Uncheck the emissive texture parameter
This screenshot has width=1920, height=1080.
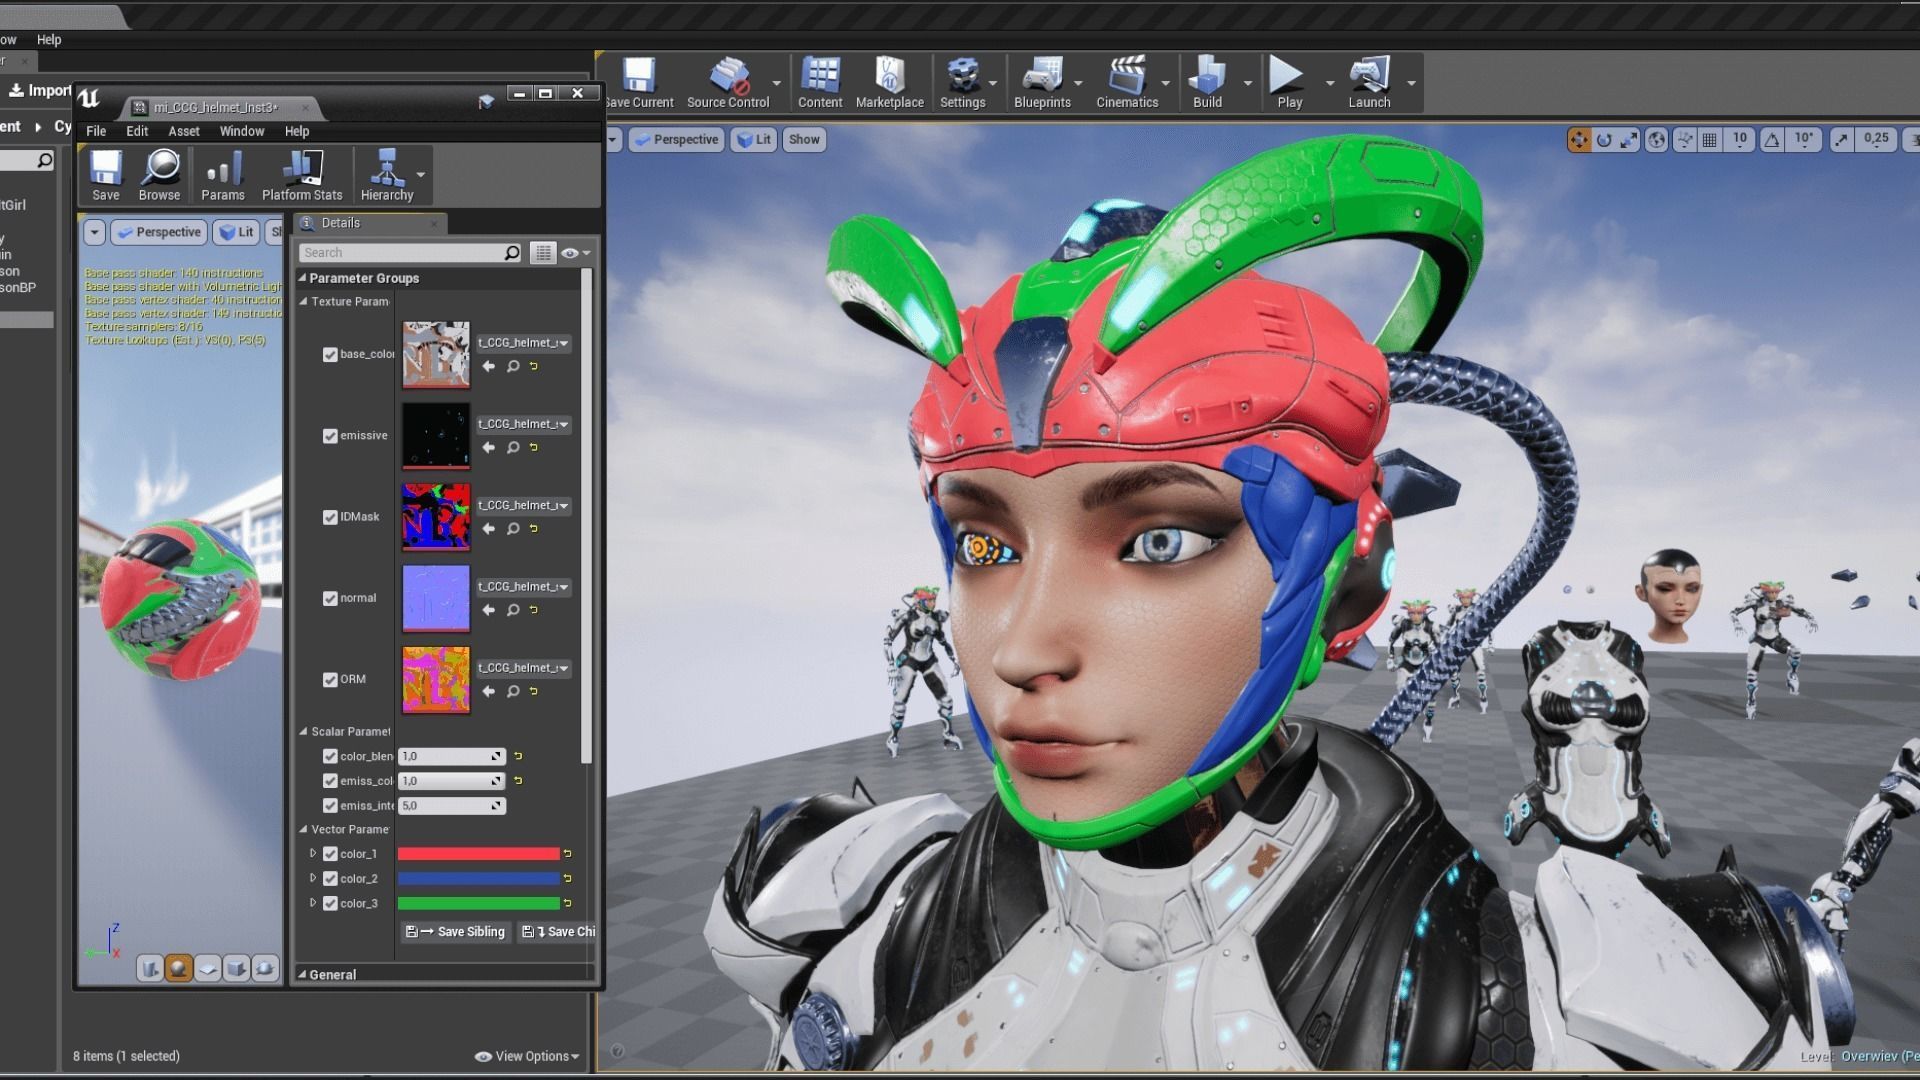330,436
